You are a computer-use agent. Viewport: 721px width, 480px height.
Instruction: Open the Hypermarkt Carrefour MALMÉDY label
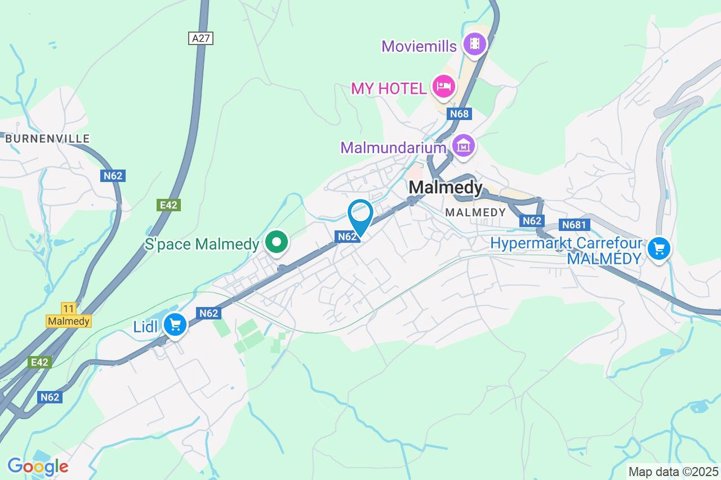pyautogui.click(x=566, y=251)
